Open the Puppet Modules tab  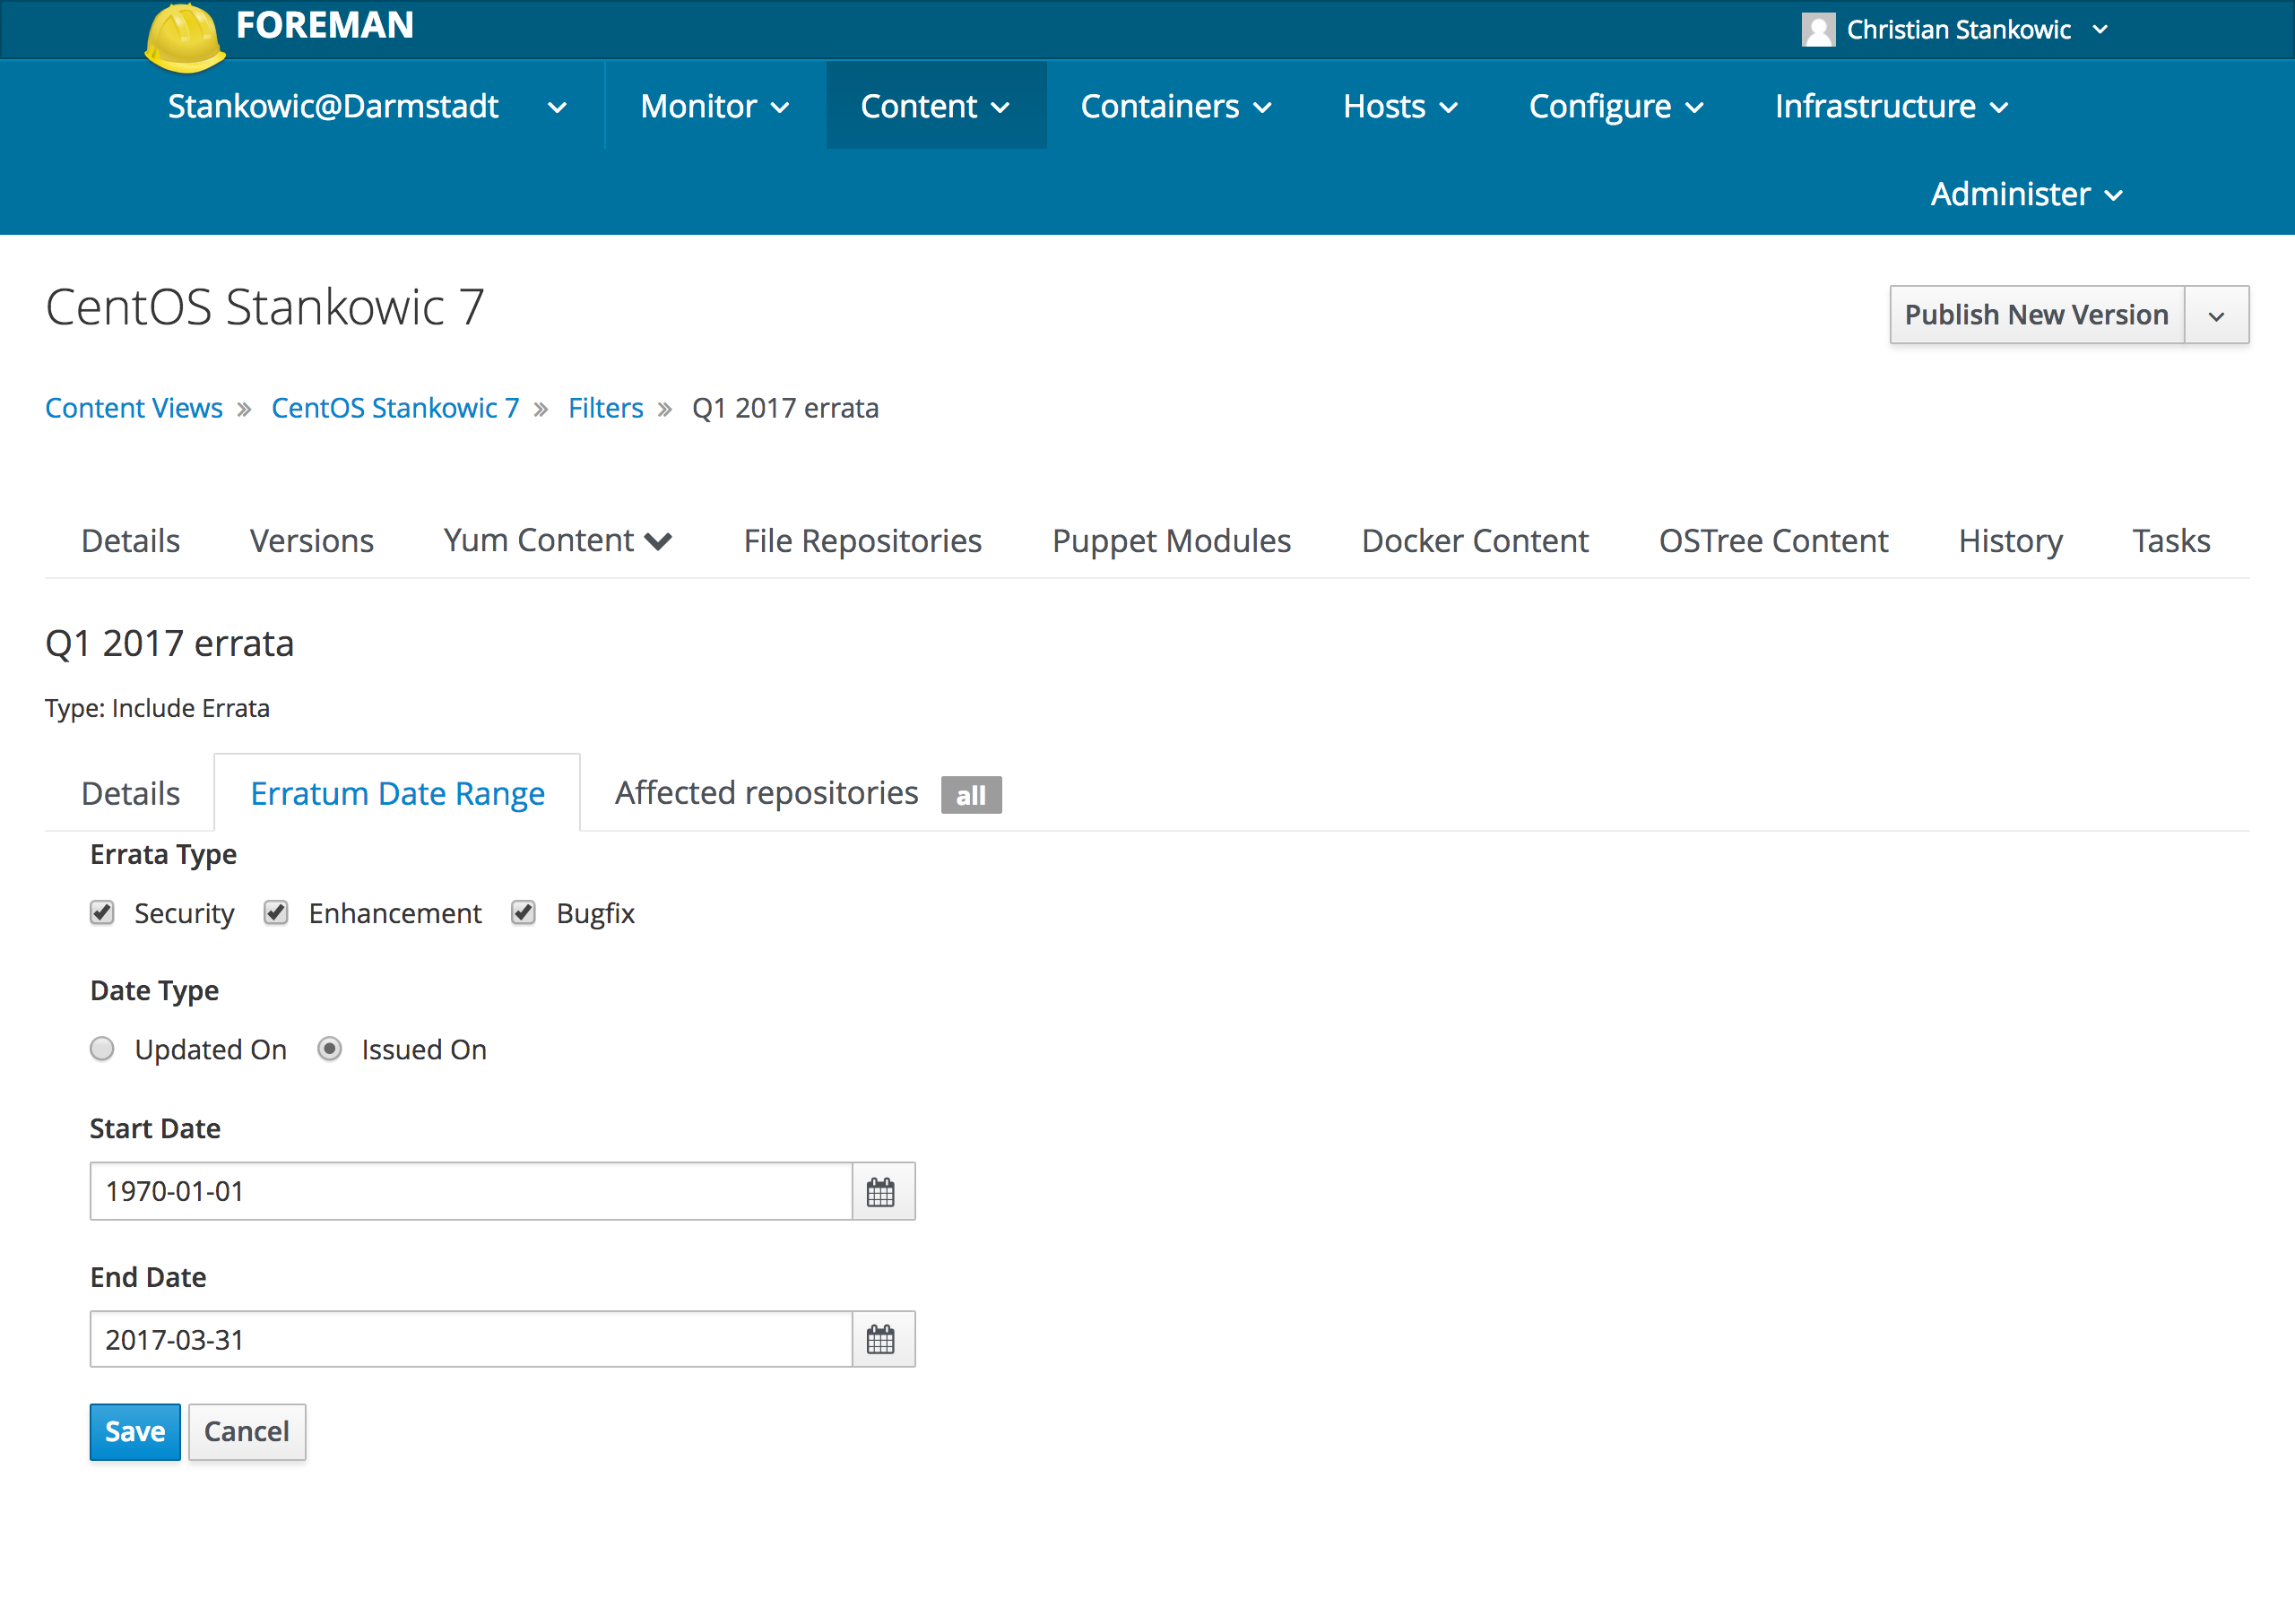coord(1171,540)
